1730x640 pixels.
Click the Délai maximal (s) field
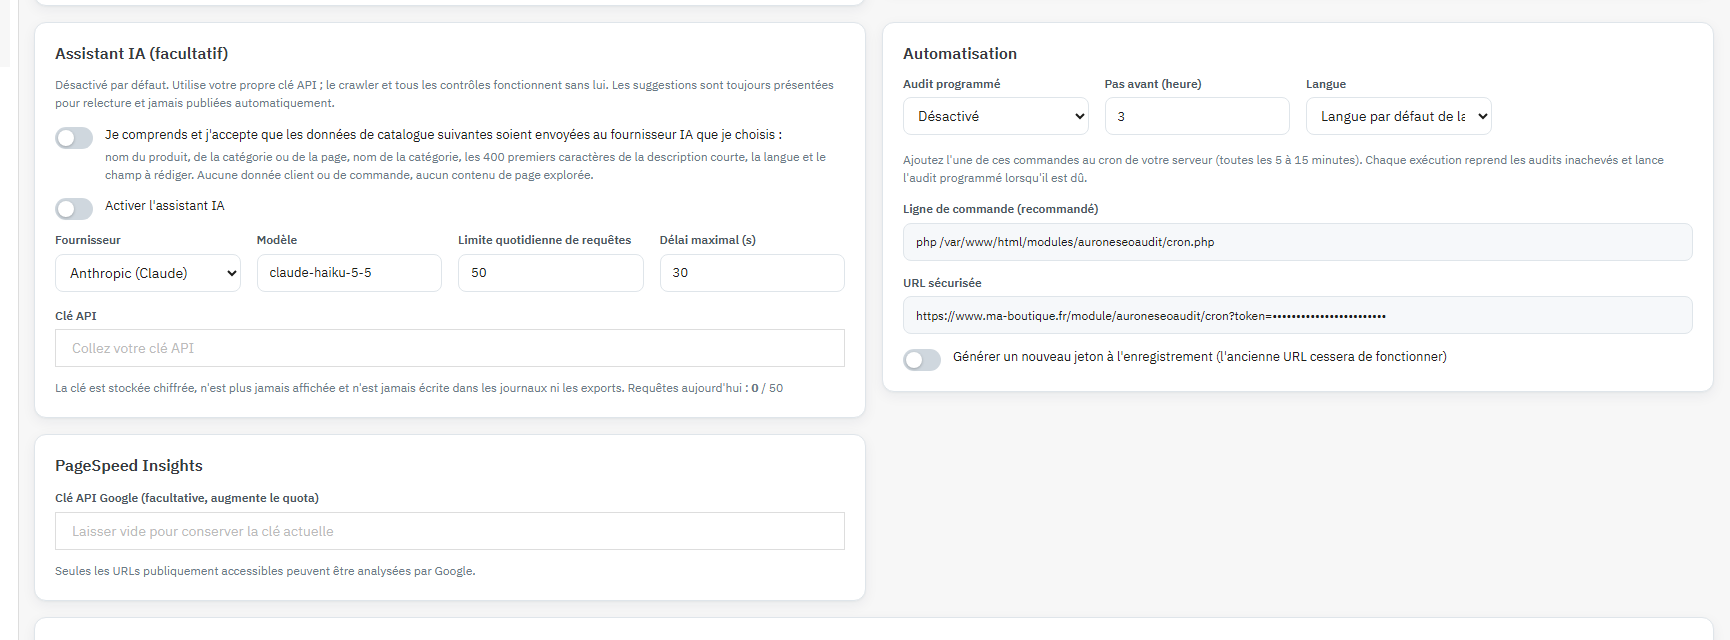752,273
